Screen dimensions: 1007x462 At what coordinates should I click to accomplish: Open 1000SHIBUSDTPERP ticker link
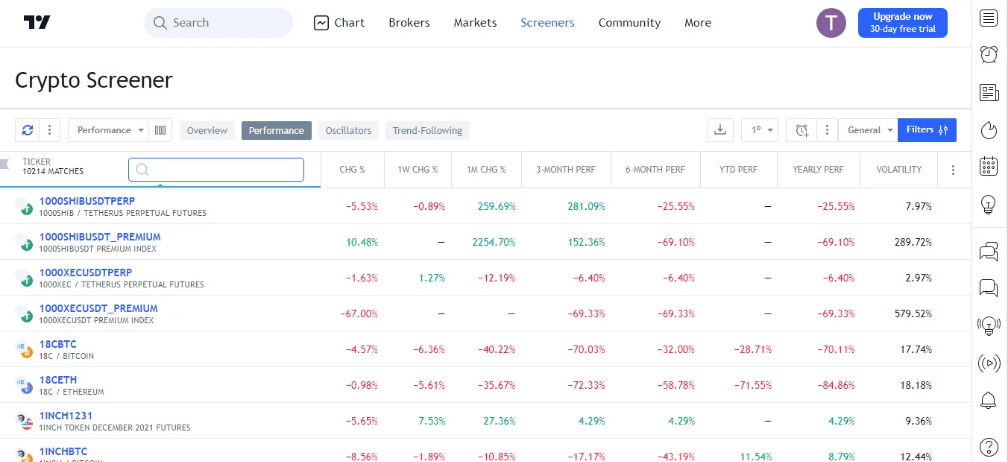(x=87, y=201)
